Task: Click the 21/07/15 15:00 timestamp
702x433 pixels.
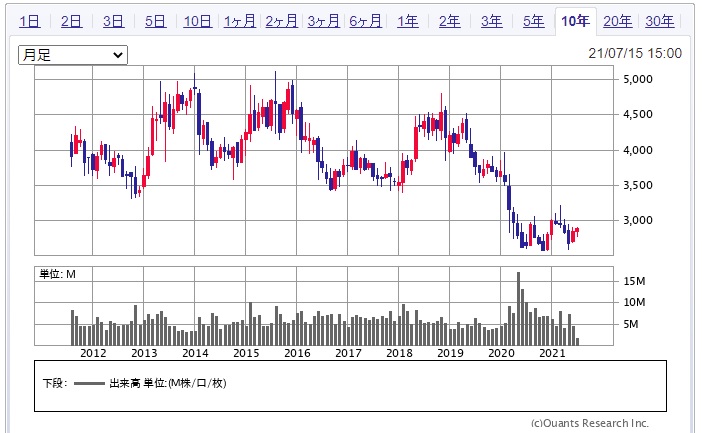Action: click(635, 53)
